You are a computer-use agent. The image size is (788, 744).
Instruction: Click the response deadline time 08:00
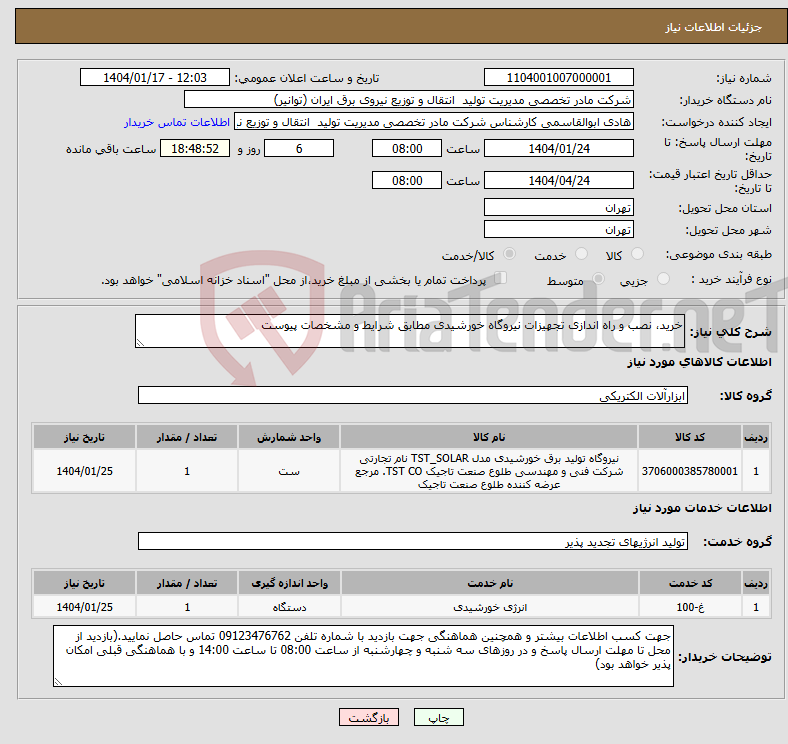[407, 148]
